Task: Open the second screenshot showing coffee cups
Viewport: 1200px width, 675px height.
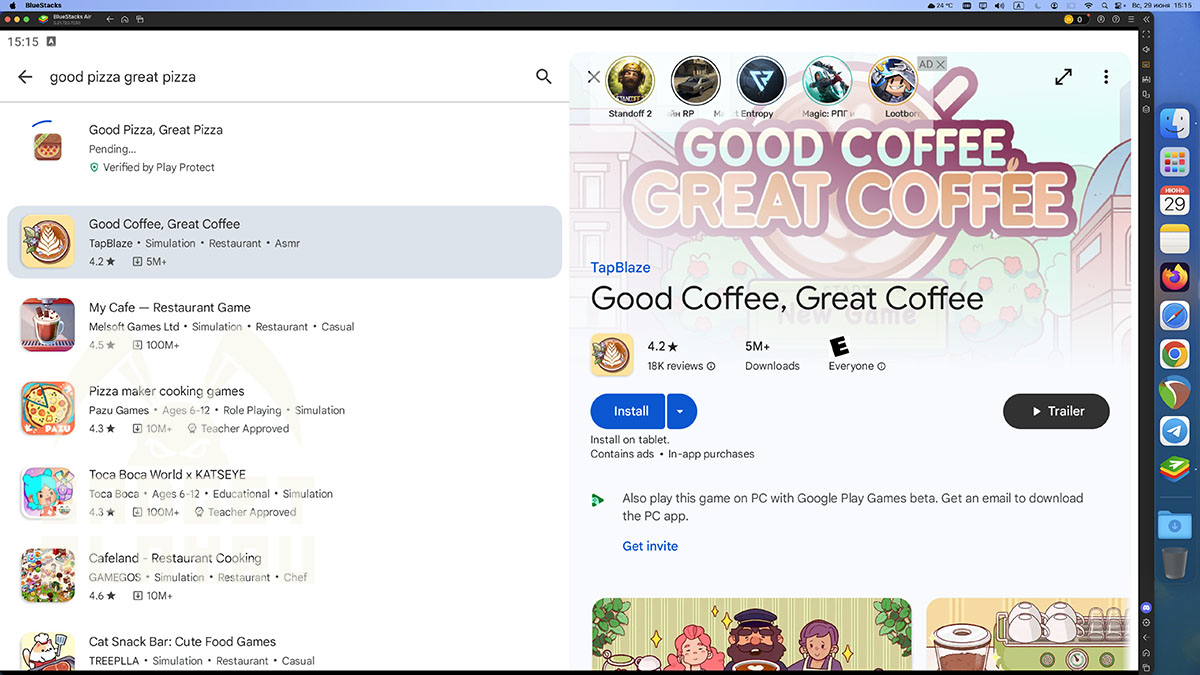Action: 1028,634
